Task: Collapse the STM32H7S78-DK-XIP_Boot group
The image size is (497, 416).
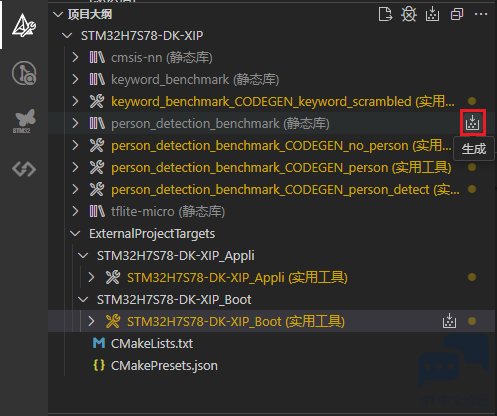Action: click(83, 300)
